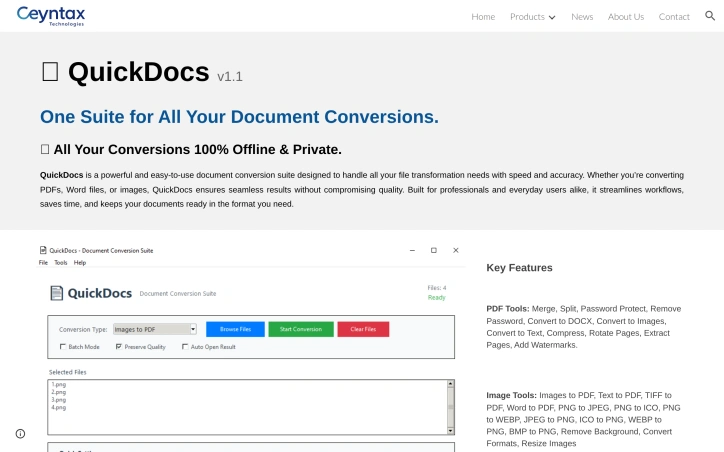Enable the Auto Open Result checkbox
The image size is (724, 452).
point(185,347)
